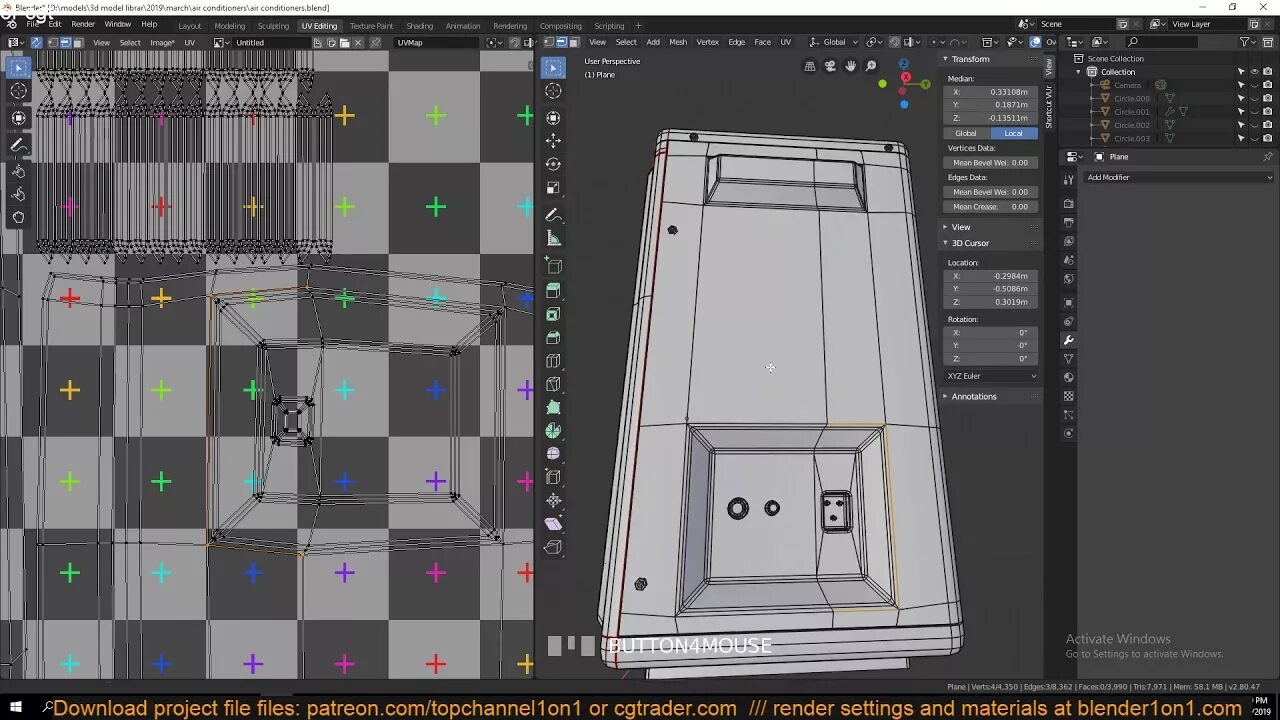Switch transform median to Global
The width and height of the screenshot is (1280, 720).
(x=965, y=133)
